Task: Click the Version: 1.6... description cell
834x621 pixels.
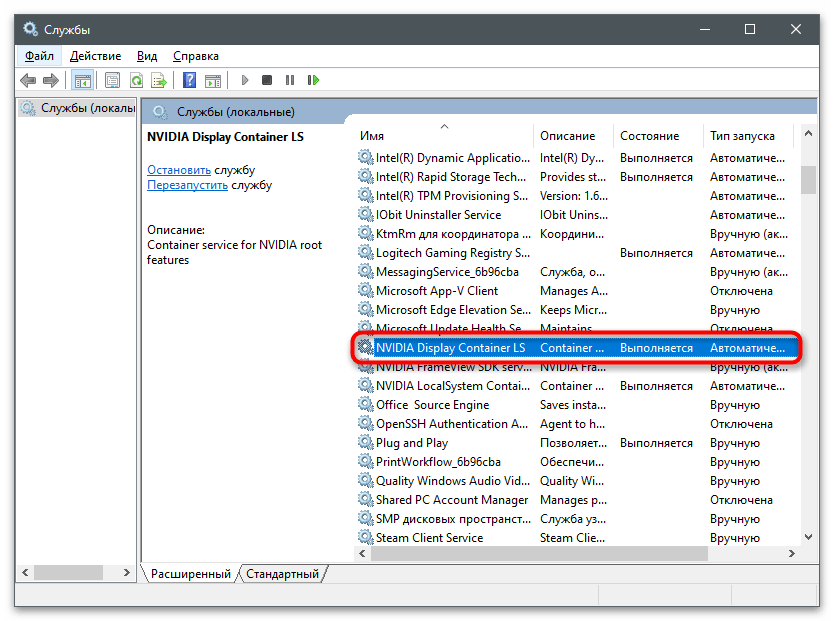Action: (574, 196)
